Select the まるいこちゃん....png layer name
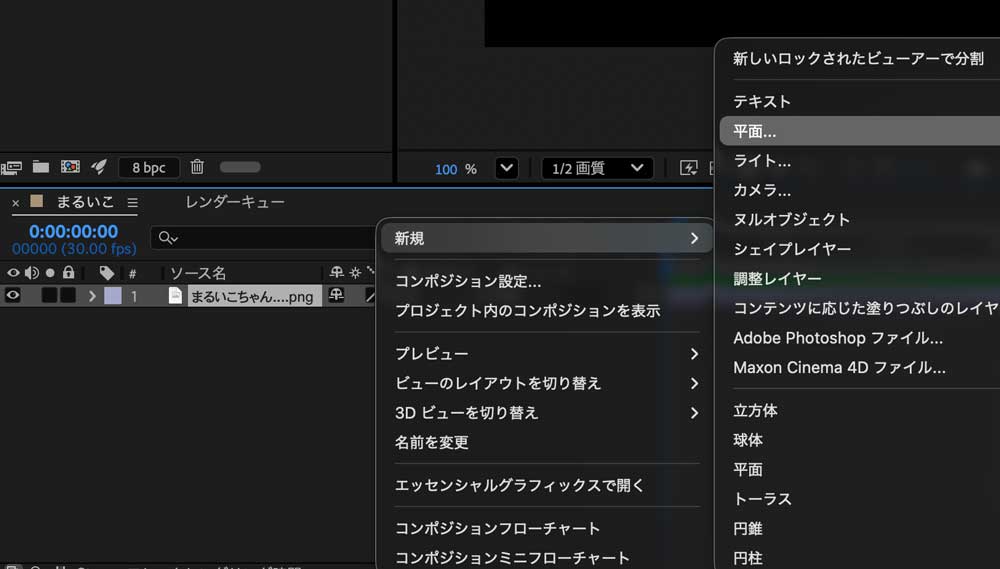Viewport: 1000px width, 569px height. pyautogui.click(x=253, y=296)
